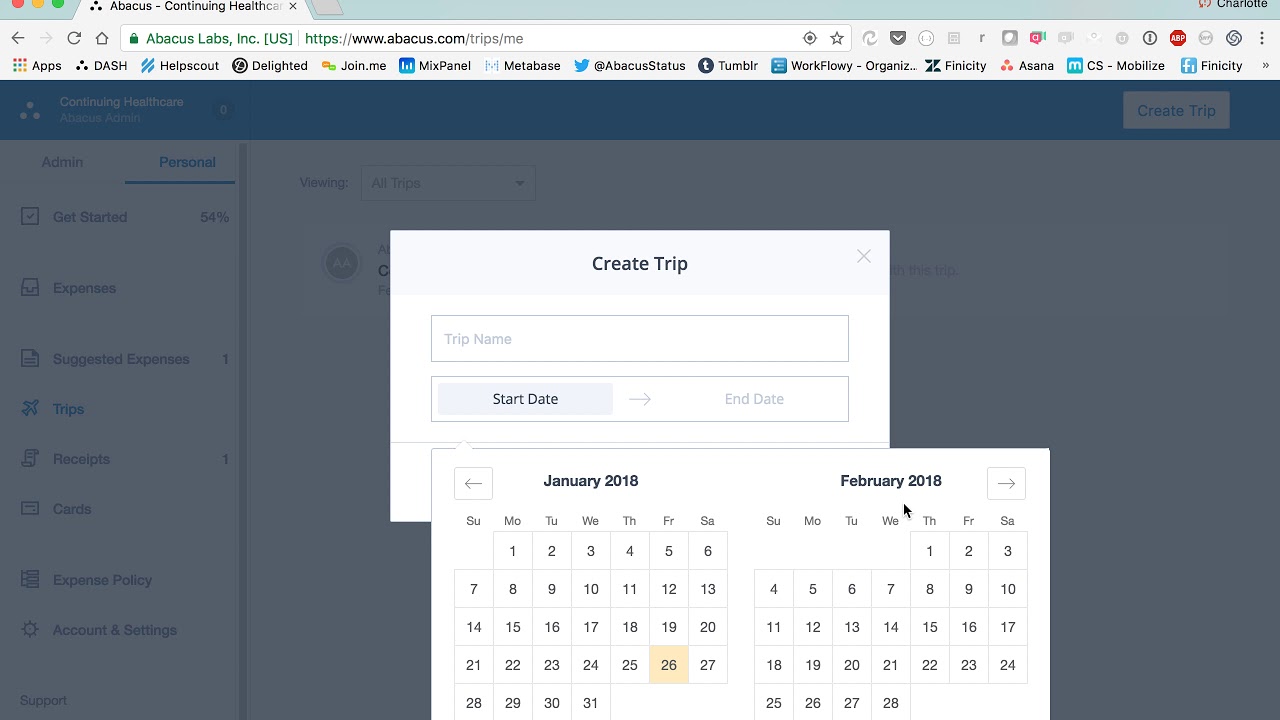This screenshot has width=1280, height=720.
Task: Open the Metabase bookmark
Action: coord(522,65)
